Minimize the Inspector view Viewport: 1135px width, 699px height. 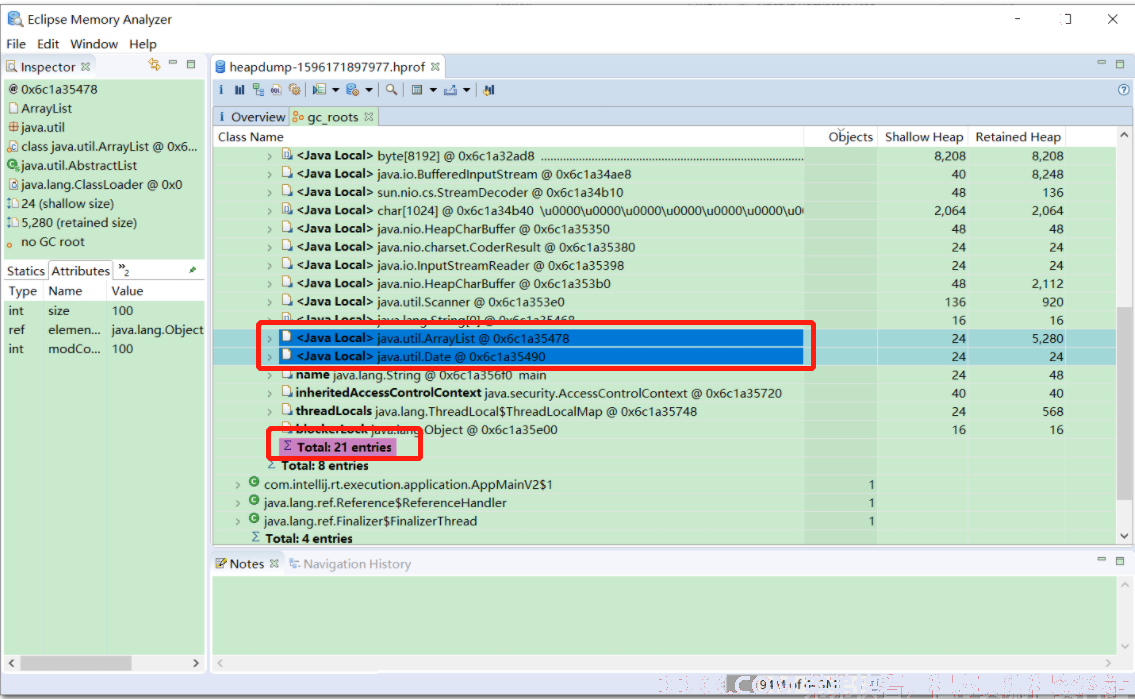click(173, 64)
